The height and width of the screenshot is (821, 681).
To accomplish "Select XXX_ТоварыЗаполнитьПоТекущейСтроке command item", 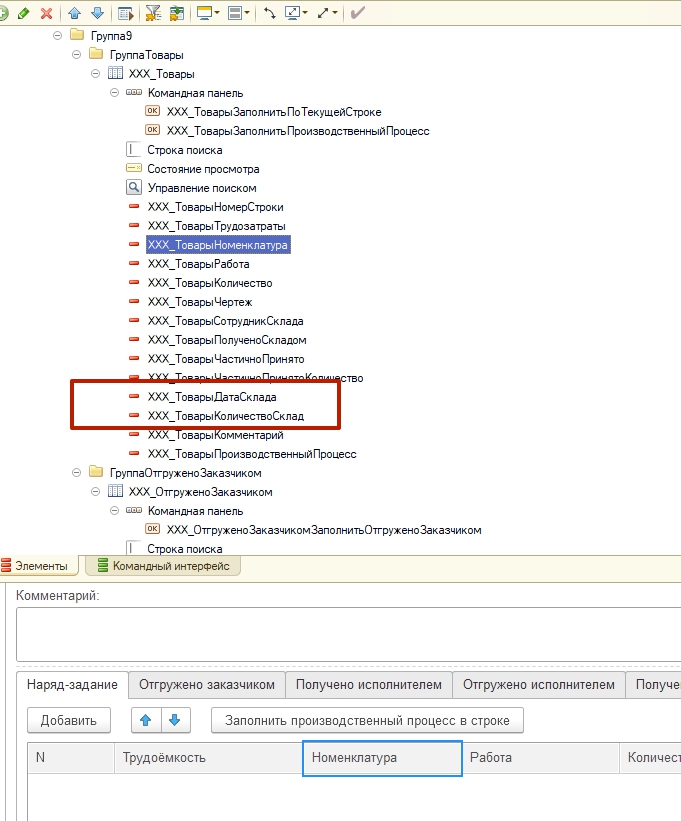I will coord(274,112).
